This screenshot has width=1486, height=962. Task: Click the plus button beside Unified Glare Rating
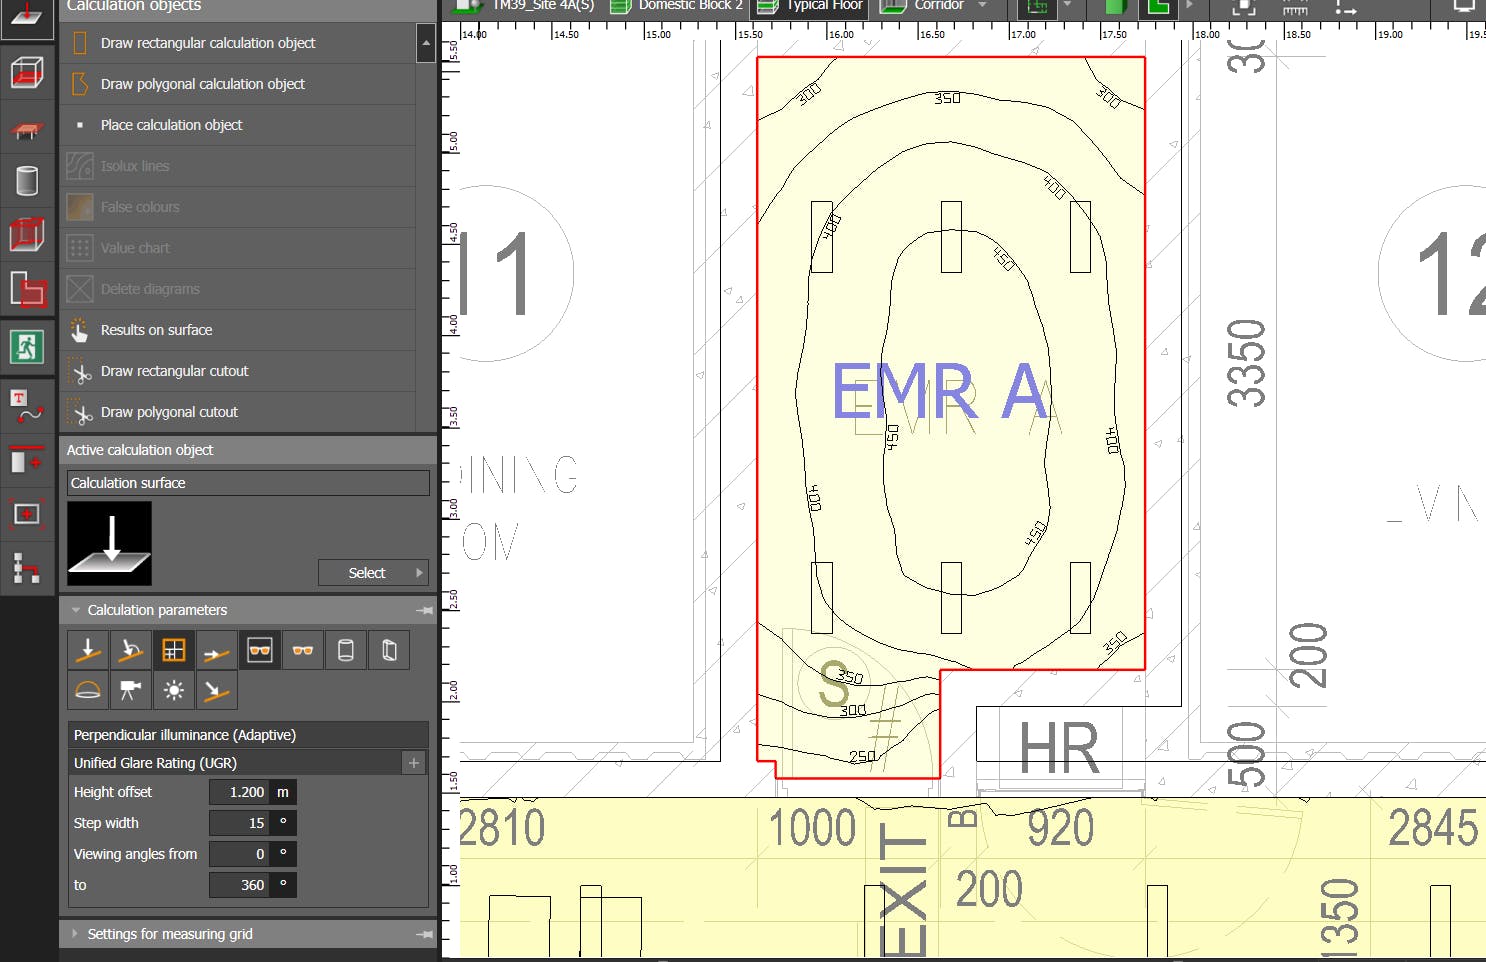[x=414, y=763]
